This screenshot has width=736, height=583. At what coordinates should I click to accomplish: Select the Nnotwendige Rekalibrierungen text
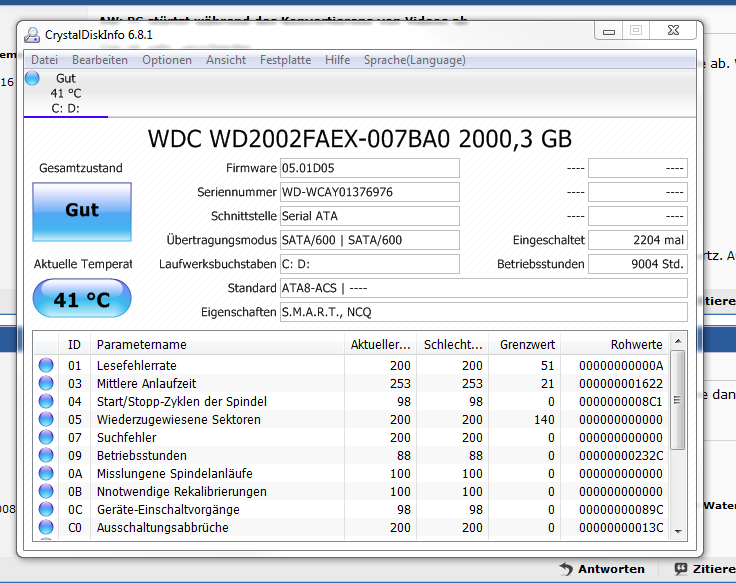(182, 491)
